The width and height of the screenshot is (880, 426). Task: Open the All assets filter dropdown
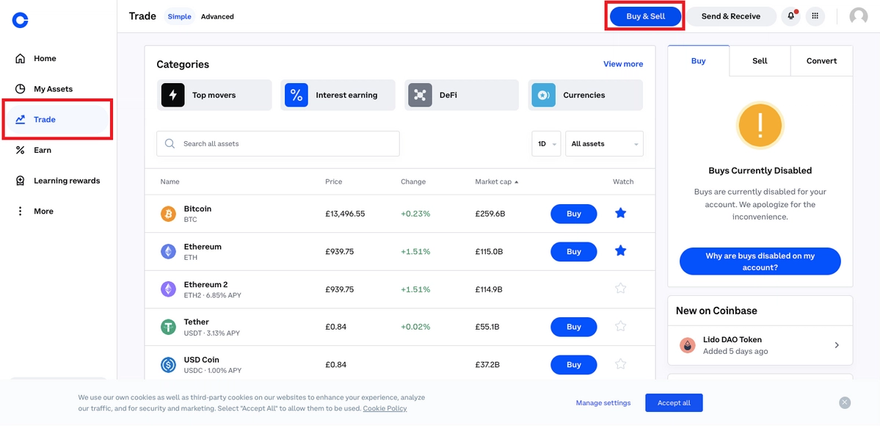tap(604, 144)
